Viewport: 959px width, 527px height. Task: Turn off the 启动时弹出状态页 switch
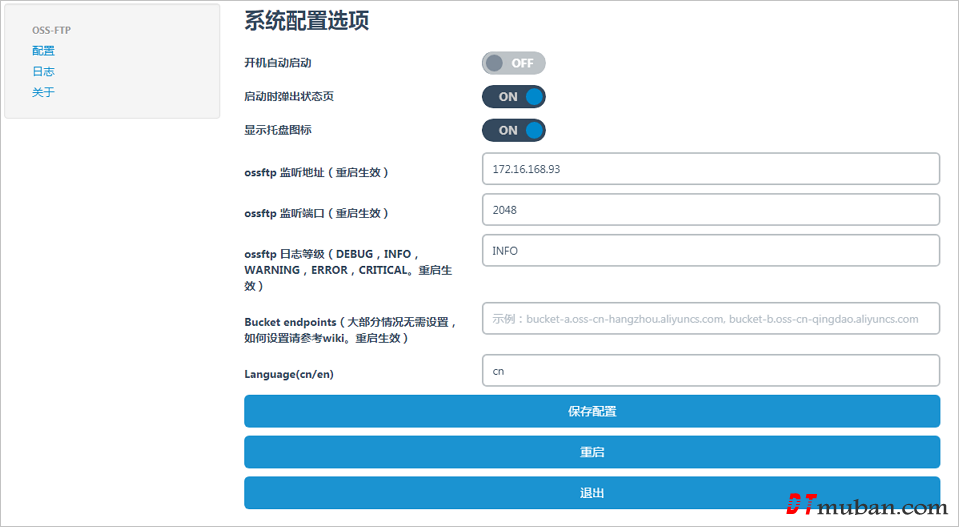514,97
